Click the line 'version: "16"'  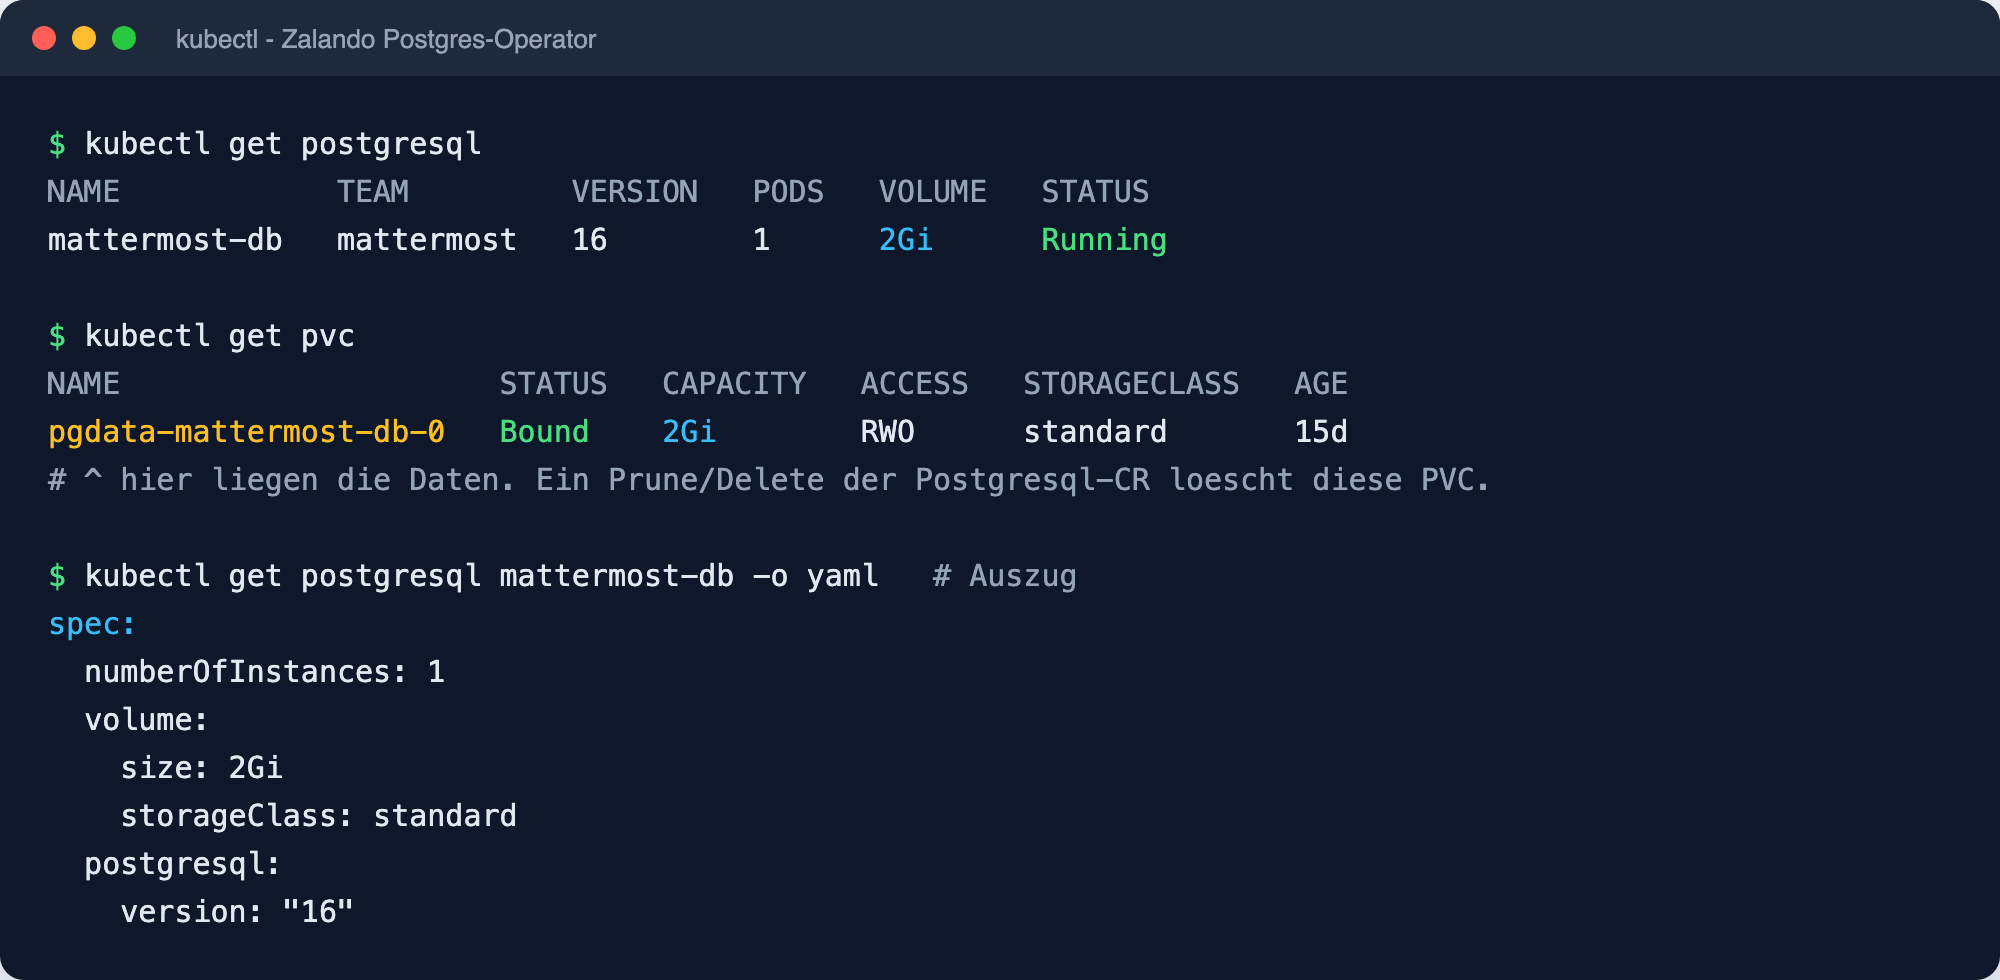click(x=238, y=912)
